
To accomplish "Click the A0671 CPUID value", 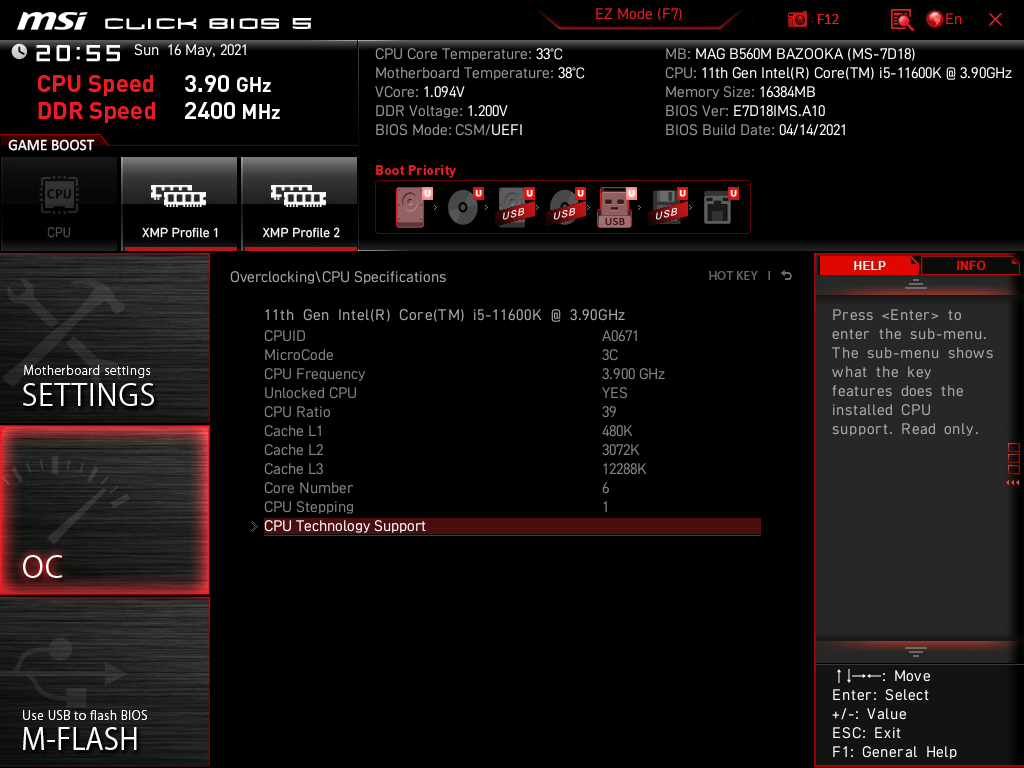I will click(620, 336).
